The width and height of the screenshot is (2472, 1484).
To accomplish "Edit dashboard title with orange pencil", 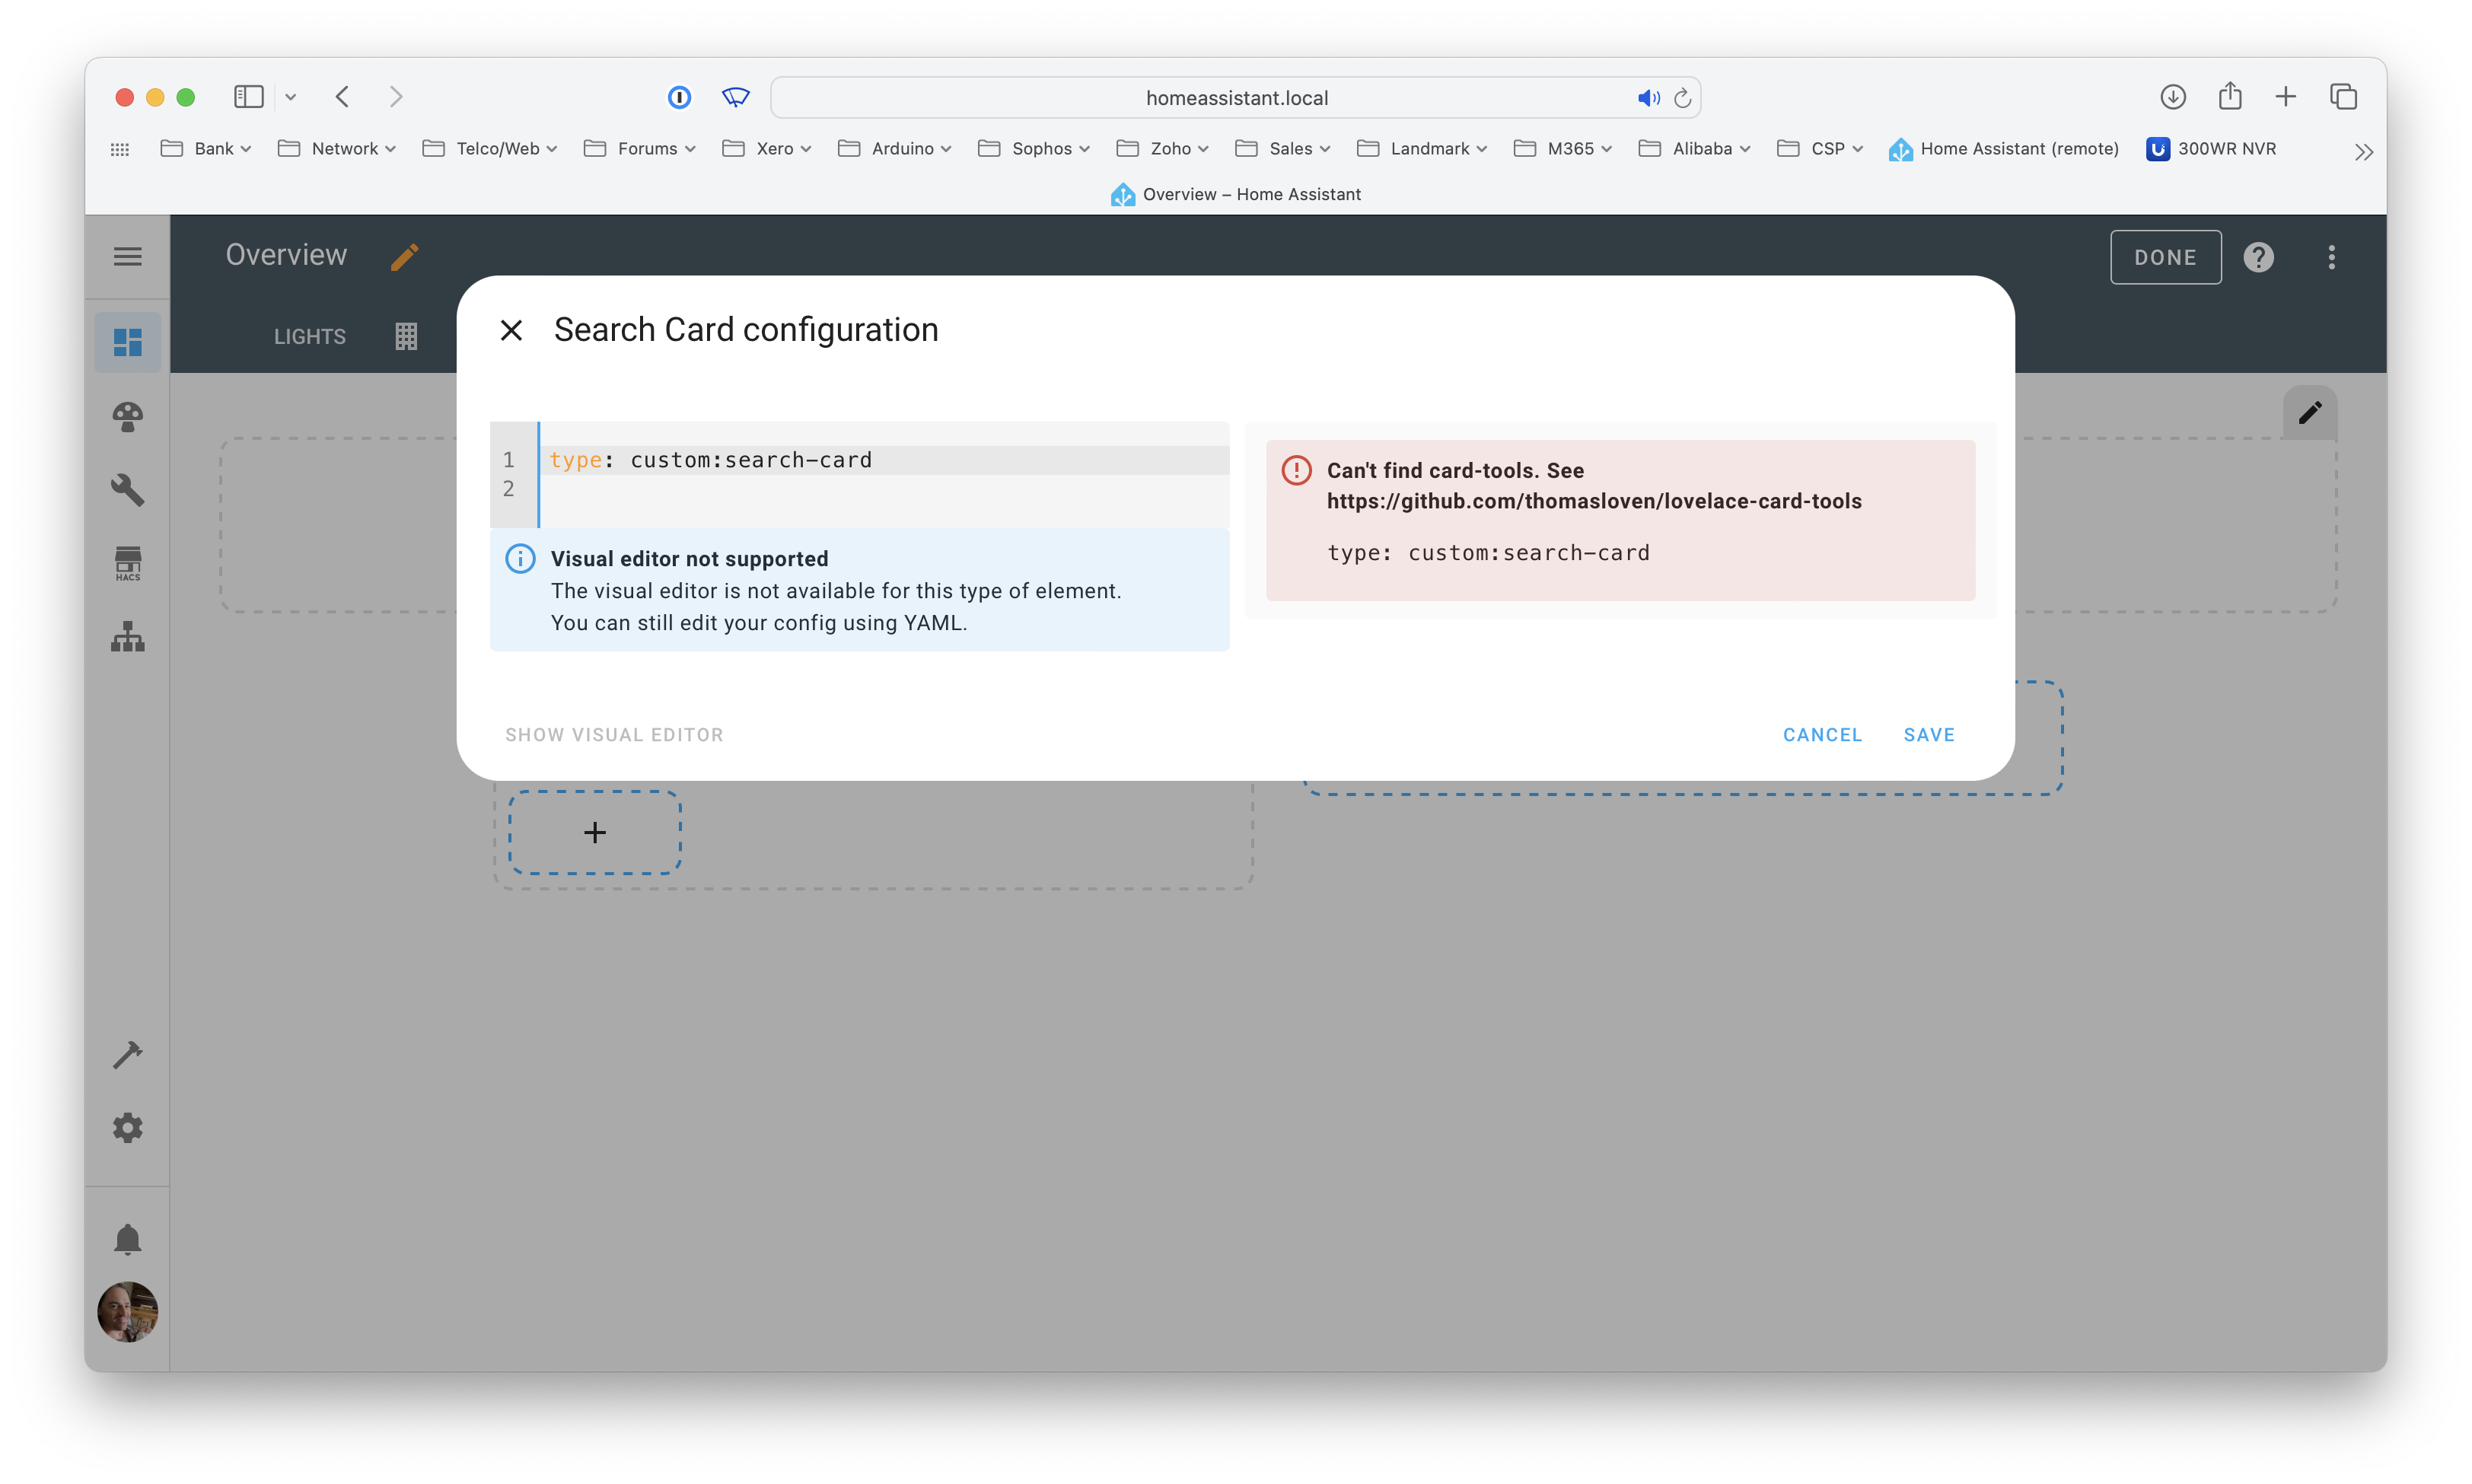I will click(404, 257).
